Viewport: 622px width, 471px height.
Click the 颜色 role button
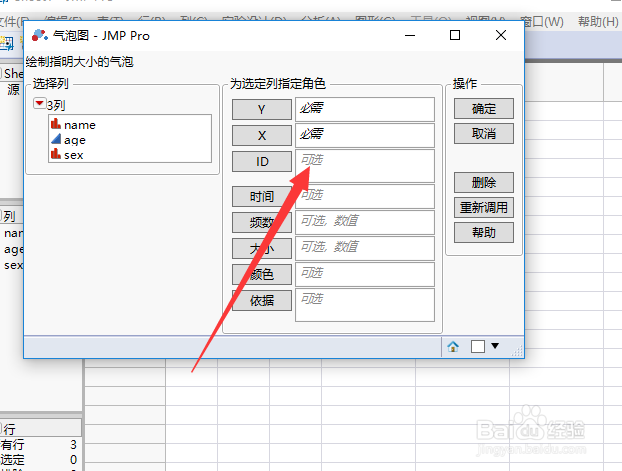tap(261, 274)
